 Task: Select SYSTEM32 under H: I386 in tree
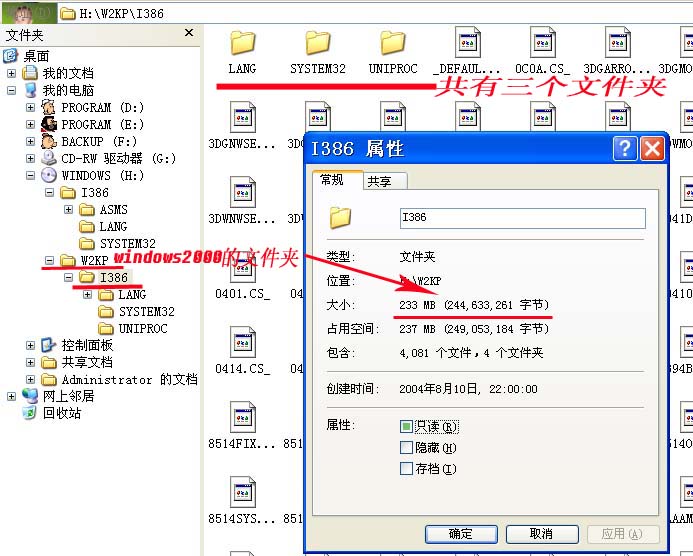(x=128, y=244)
